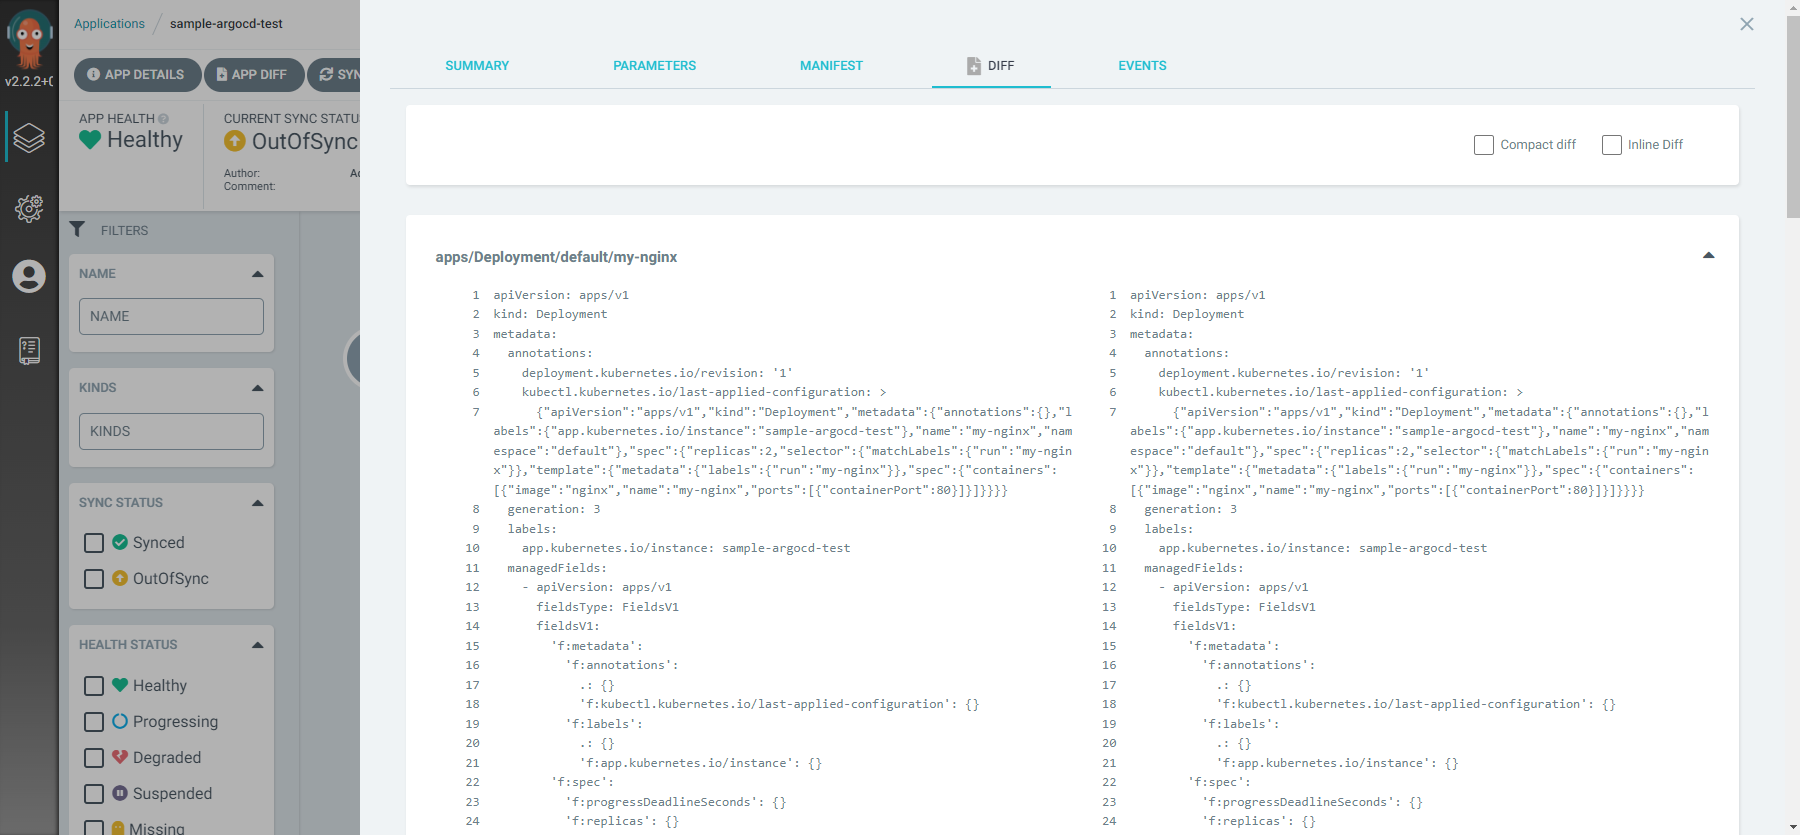Enable the Compact diff checkbox
This screenshot has width=1800, height=835.
[x=1484, y=145]
